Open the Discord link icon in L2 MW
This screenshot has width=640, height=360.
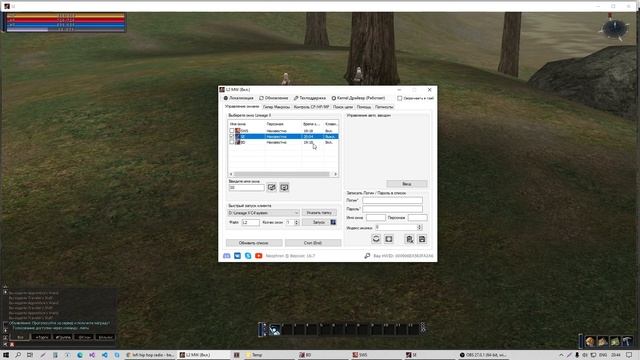[227, 256]
